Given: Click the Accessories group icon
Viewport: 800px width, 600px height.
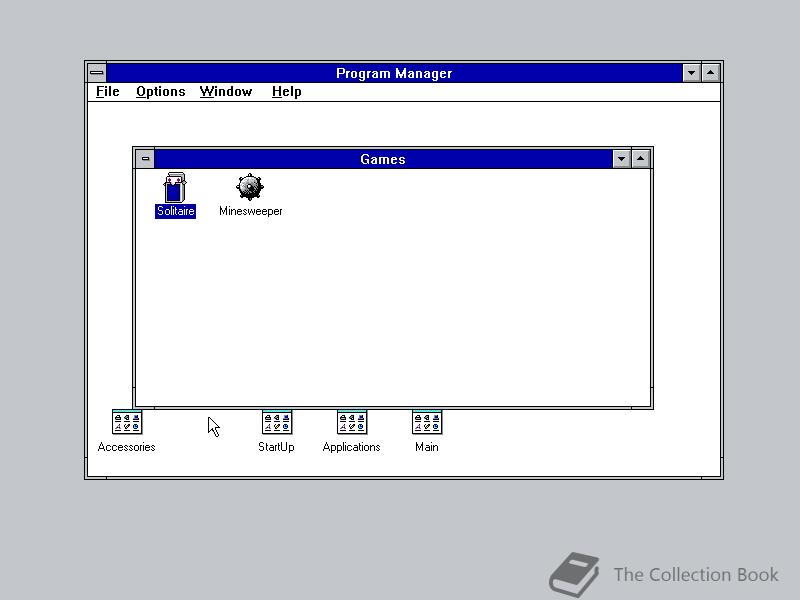Looking at the screenshot, I should [x=127, y=422].
